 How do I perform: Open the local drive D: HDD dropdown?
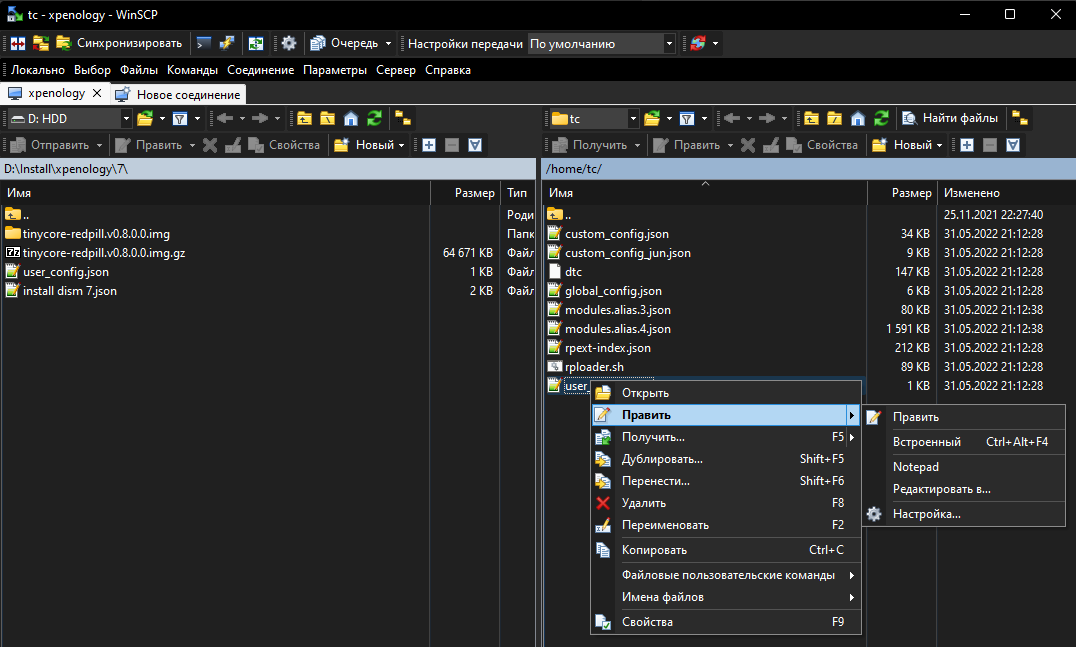(126, 118)
